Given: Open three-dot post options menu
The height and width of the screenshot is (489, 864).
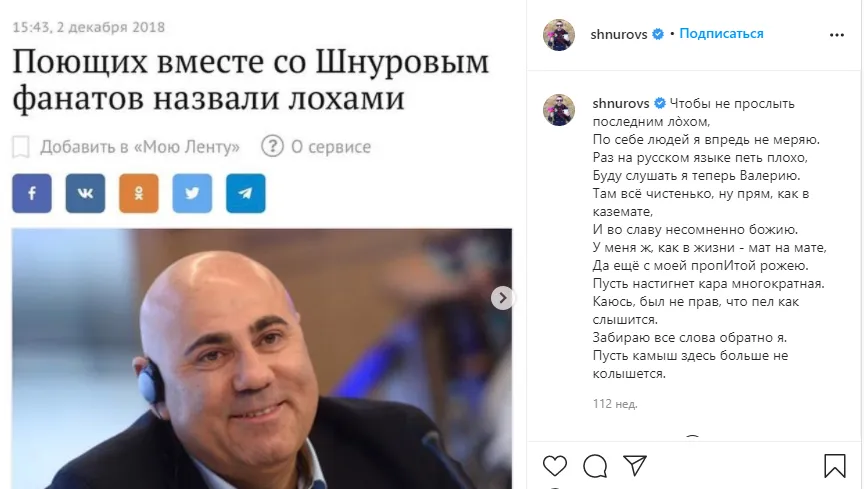Looking at the screenshot, I should pos(836,35).
